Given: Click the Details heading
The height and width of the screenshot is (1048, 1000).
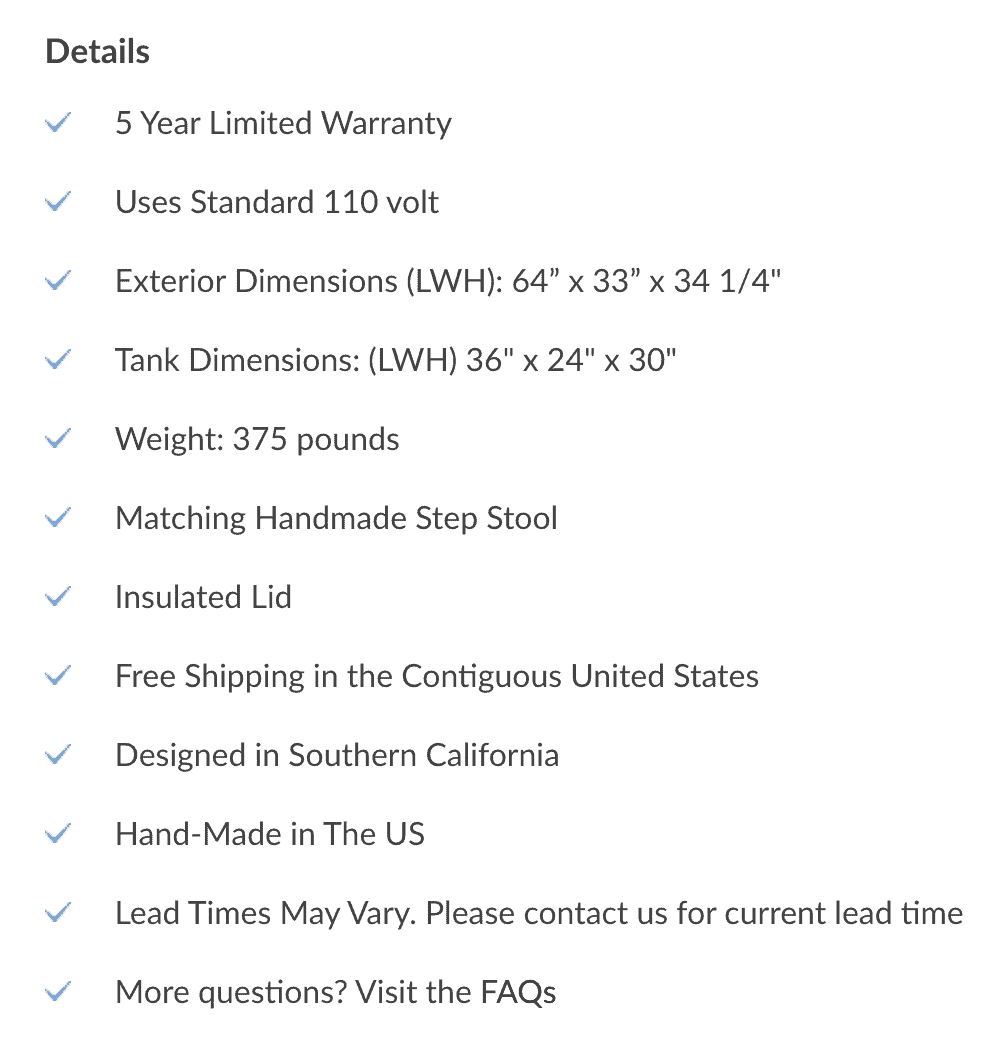Looking at the screenshot, I should [x=98, y=51].
